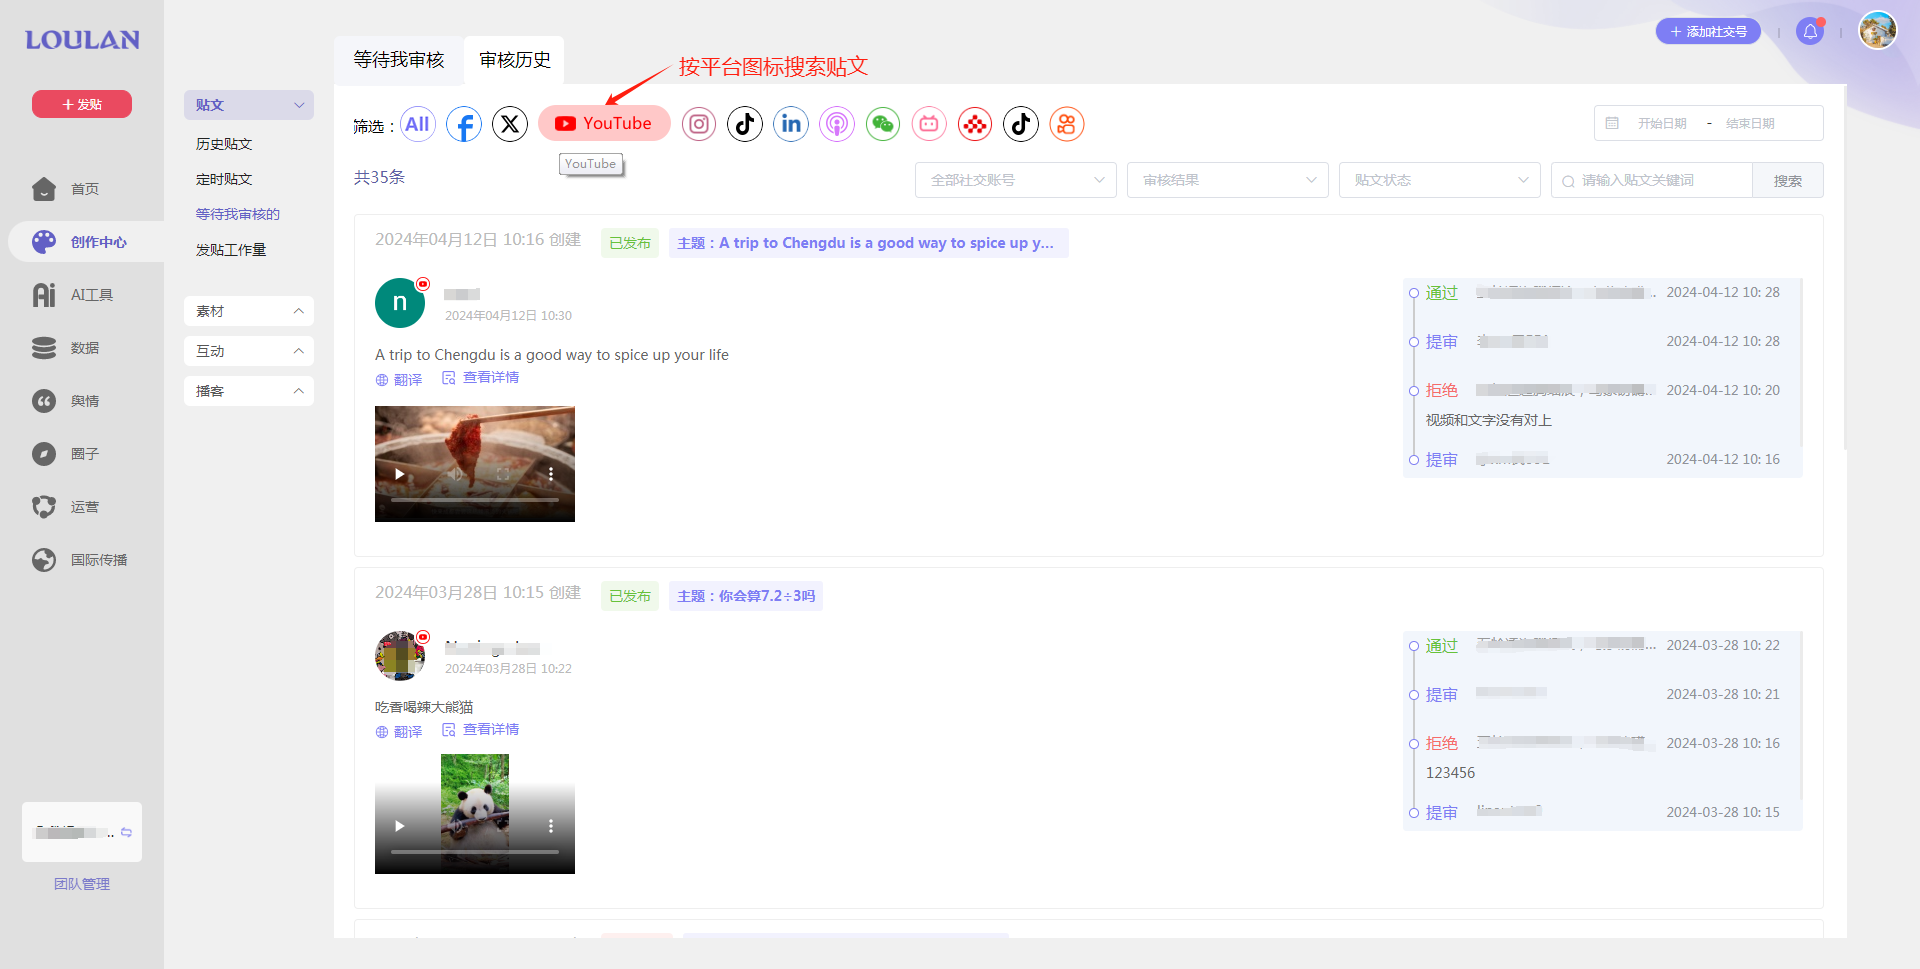Switch to 等待我审核 tab
The height and width of the screenshot is (969, 1920).
click(x=399, y=60)
